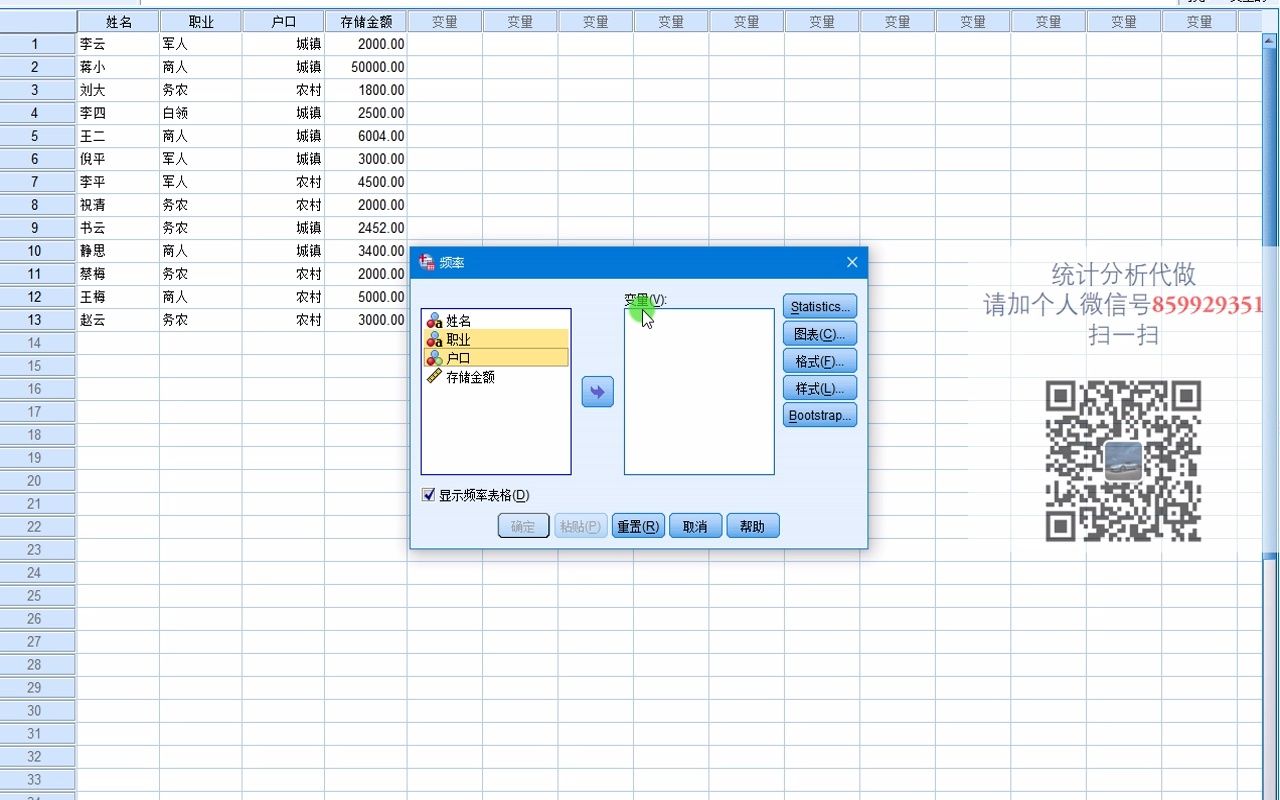Open the 样式(L) style options
Viewport: 1280px width, 800px height.
tap(820, 388)
